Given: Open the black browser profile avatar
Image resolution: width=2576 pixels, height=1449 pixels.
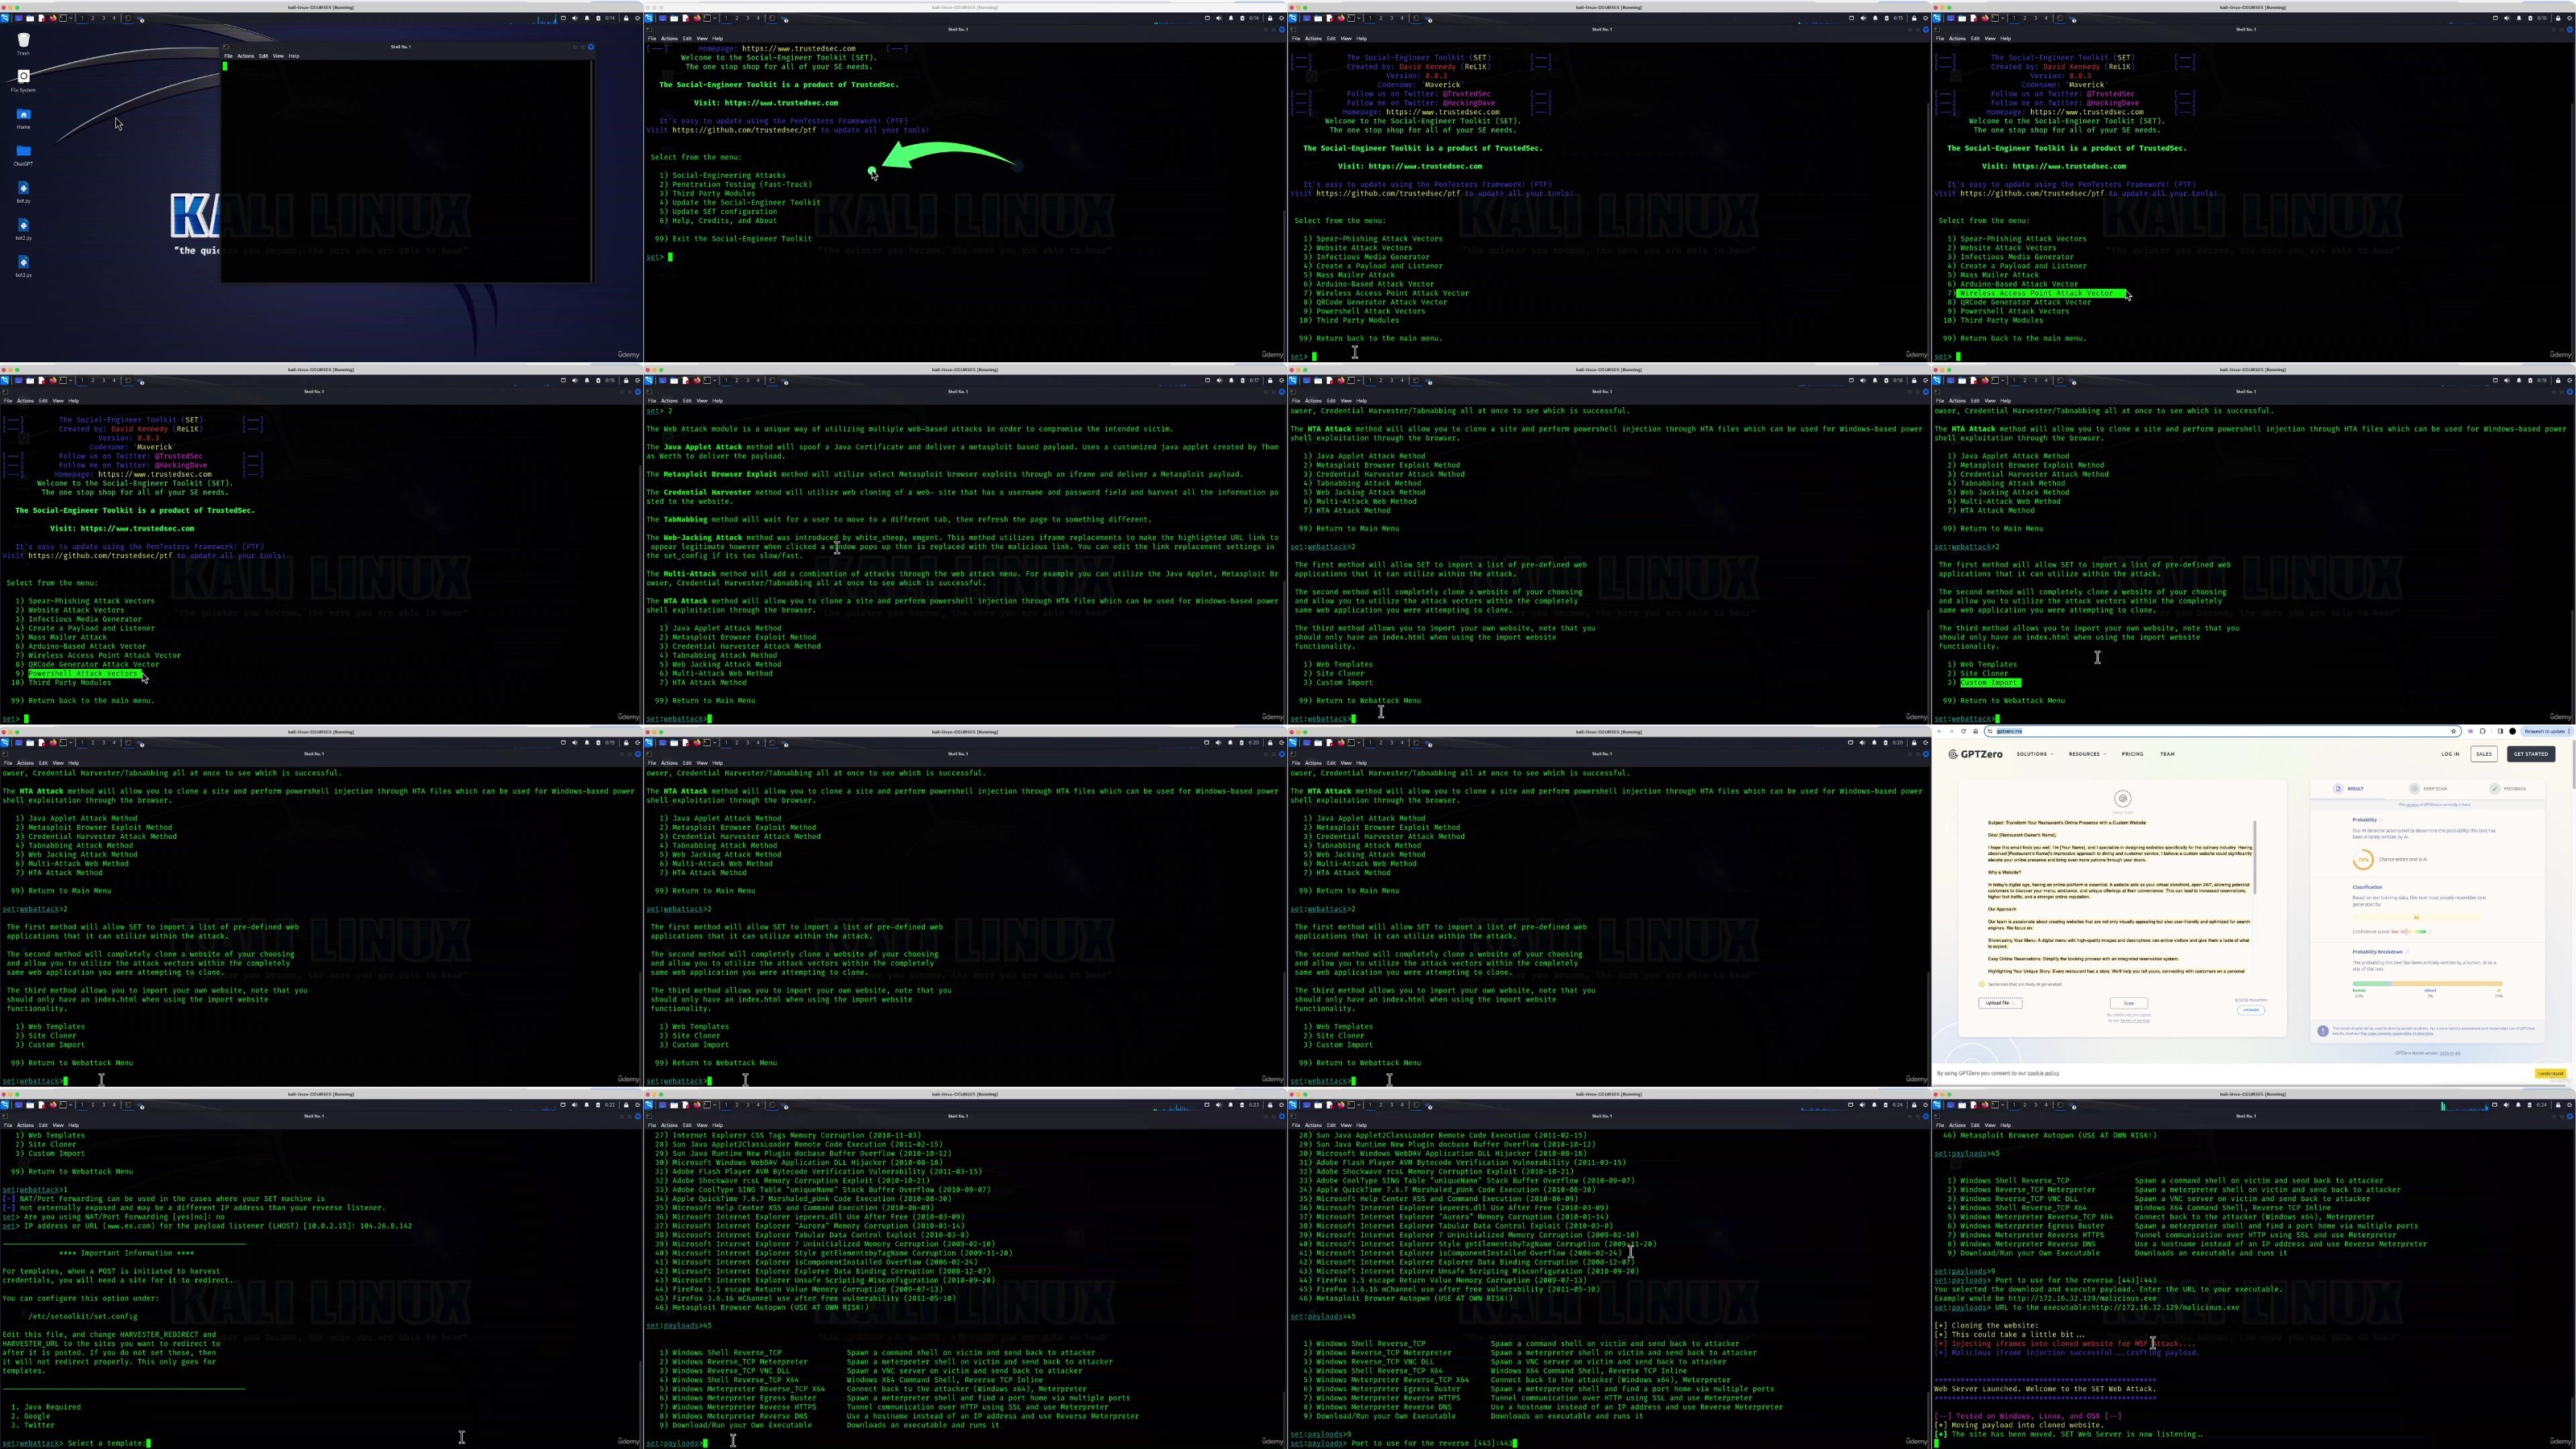Looking at the screenshot, I should pyautogui.click(x=2512, y=731).
